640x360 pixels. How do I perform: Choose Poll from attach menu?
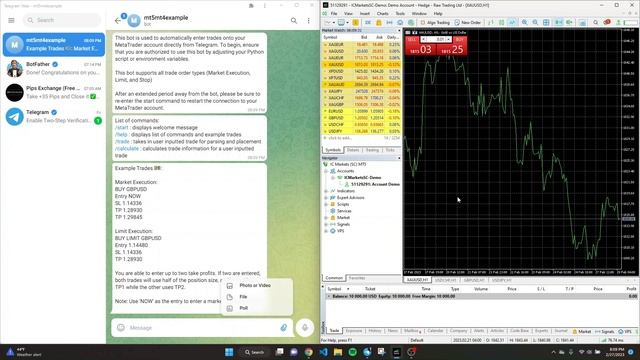(x=256, y=308)
